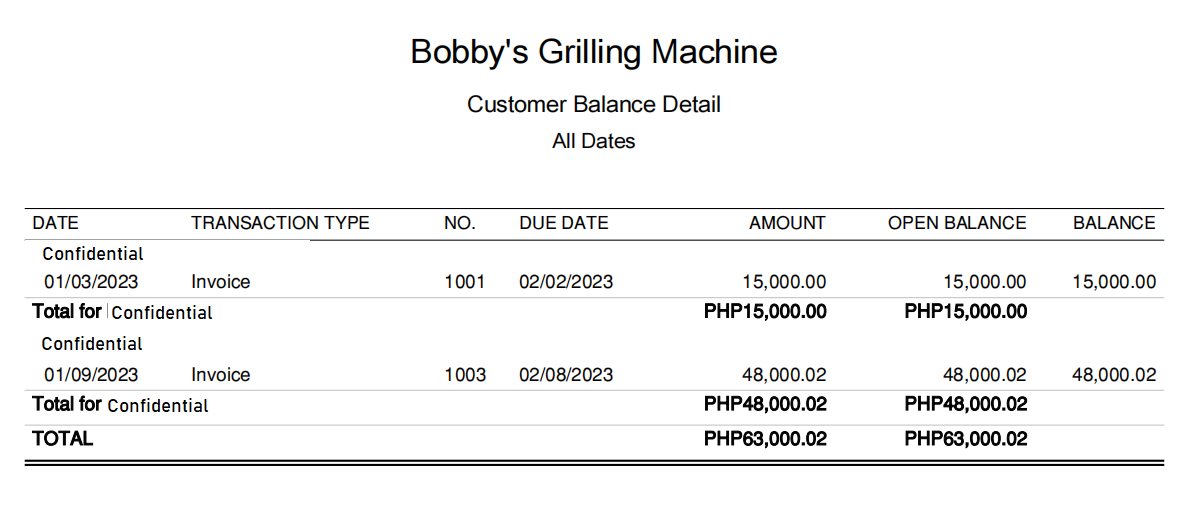
Task: Click the Bobby's Grilling Machine report title
Action: [x=594, y=52]
